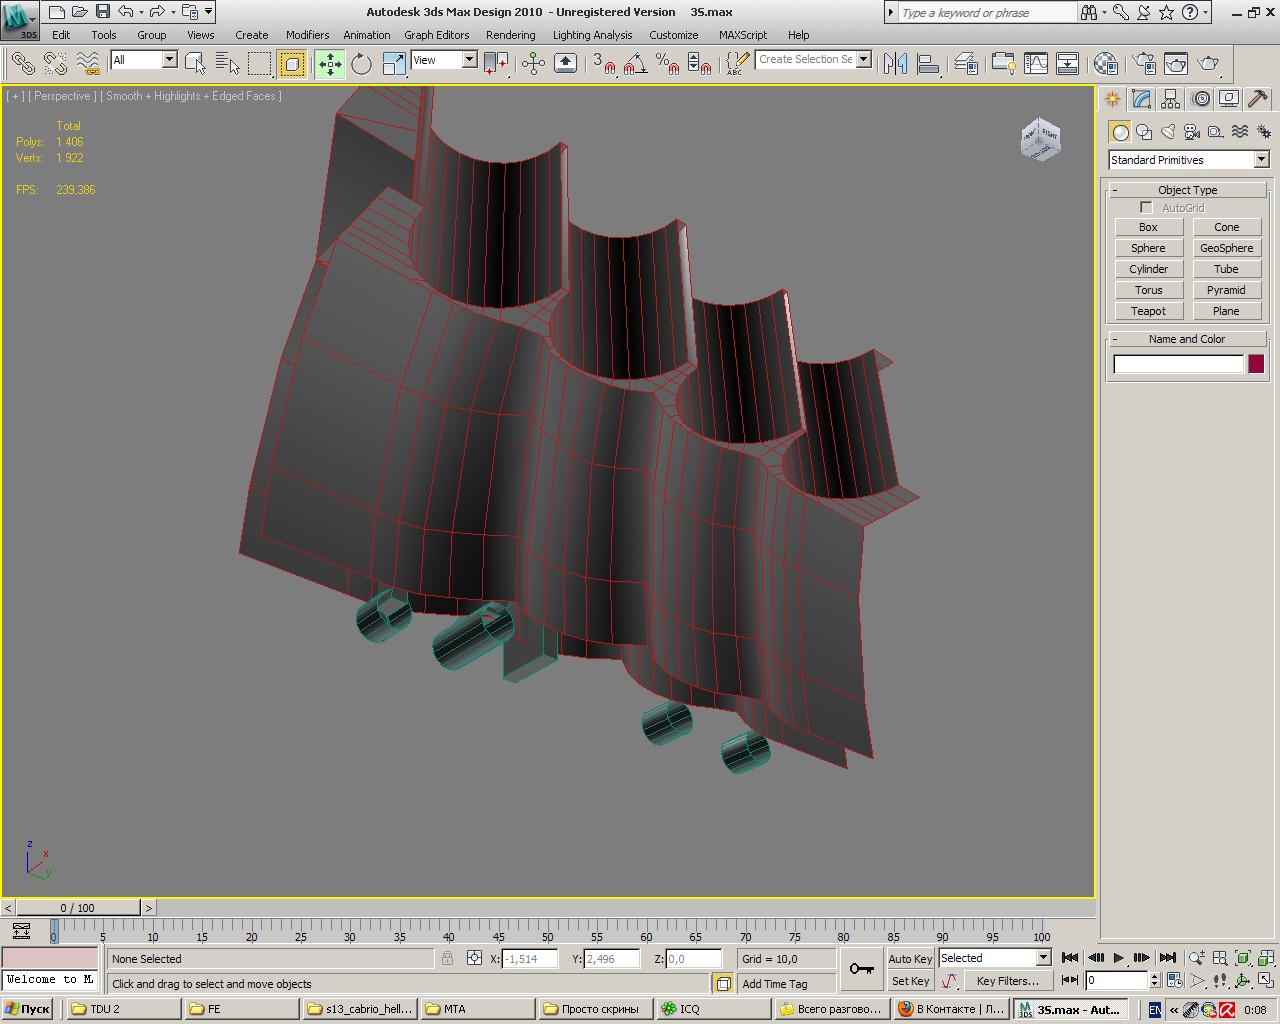Open the Rendering menu
Image resolution: width=1280 pixels, height=1024 pixels.
tap(510, 35)
